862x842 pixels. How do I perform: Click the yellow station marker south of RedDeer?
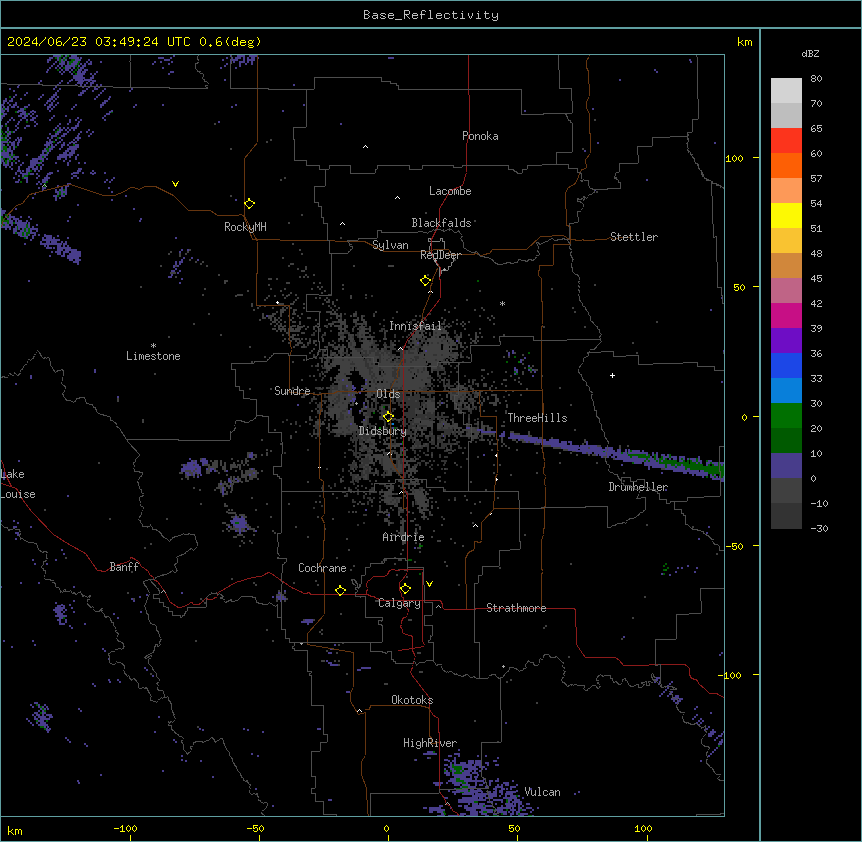(x=425, y=280)
